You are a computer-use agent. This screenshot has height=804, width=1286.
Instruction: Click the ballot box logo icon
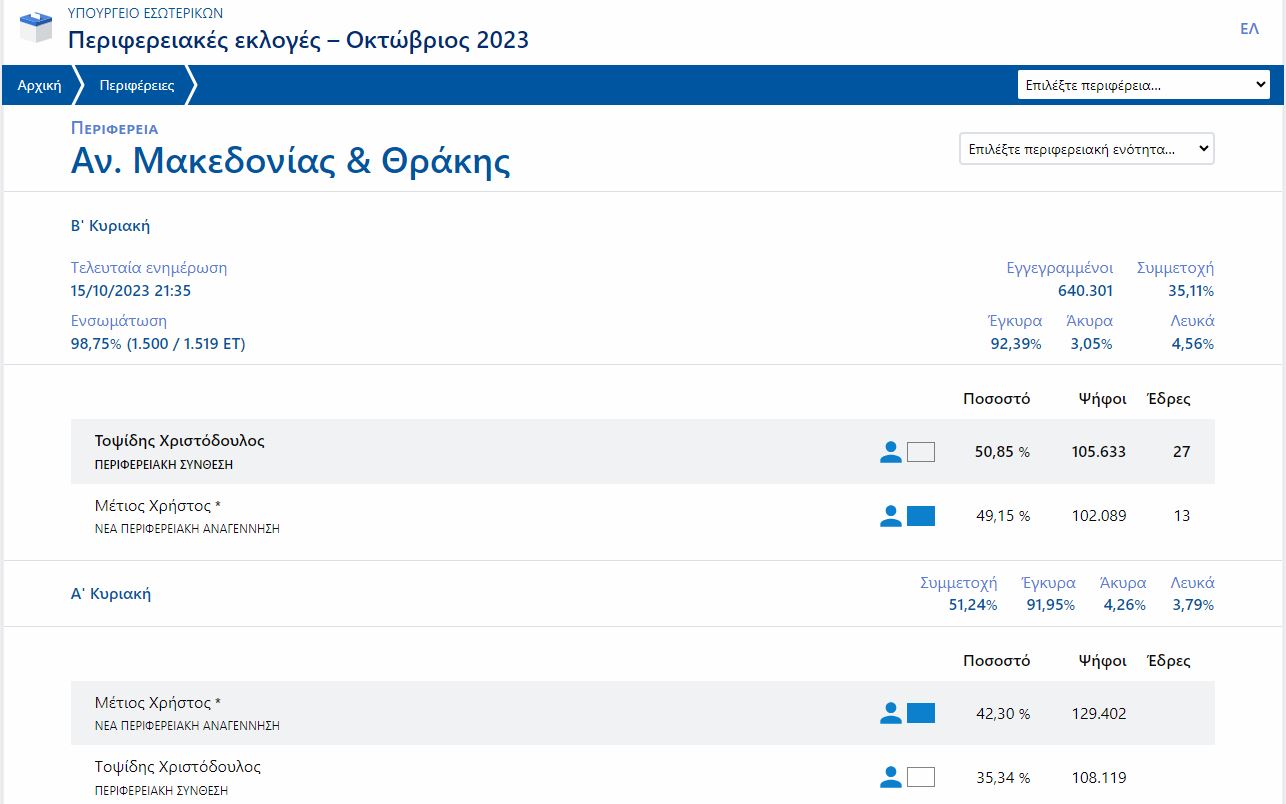[x=36, y=27]
